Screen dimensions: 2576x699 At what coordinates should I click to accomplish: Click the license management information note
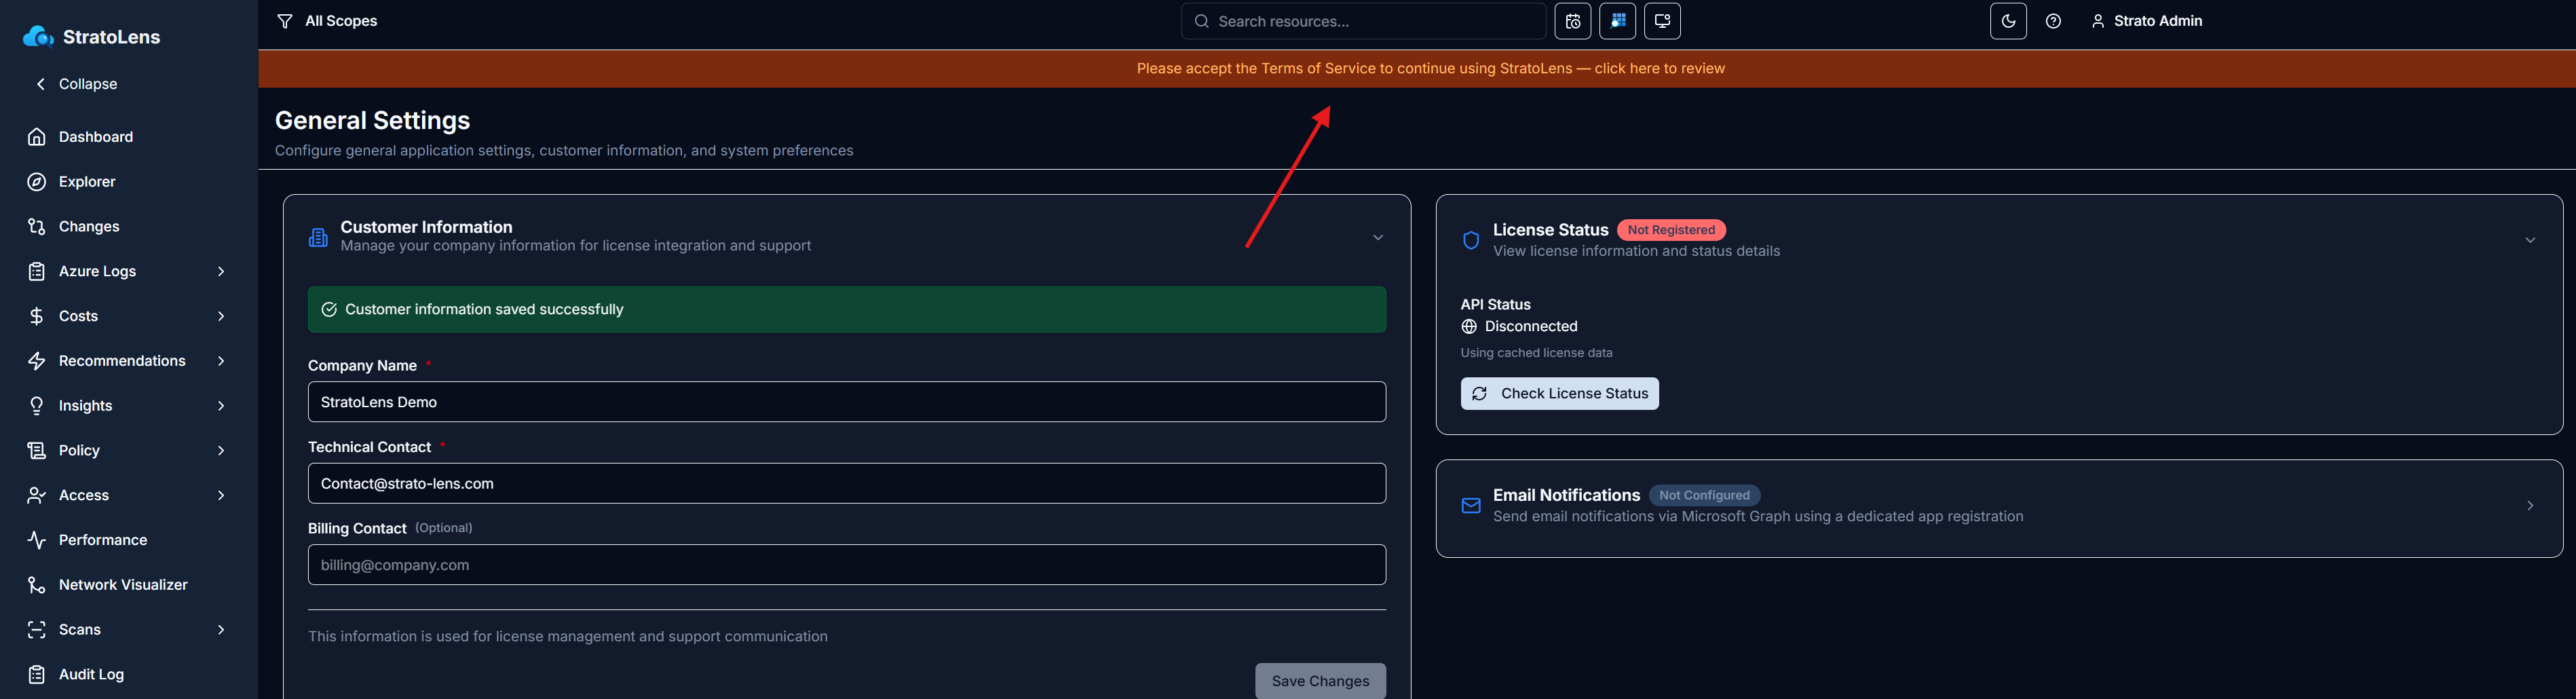tap(567, 637)
